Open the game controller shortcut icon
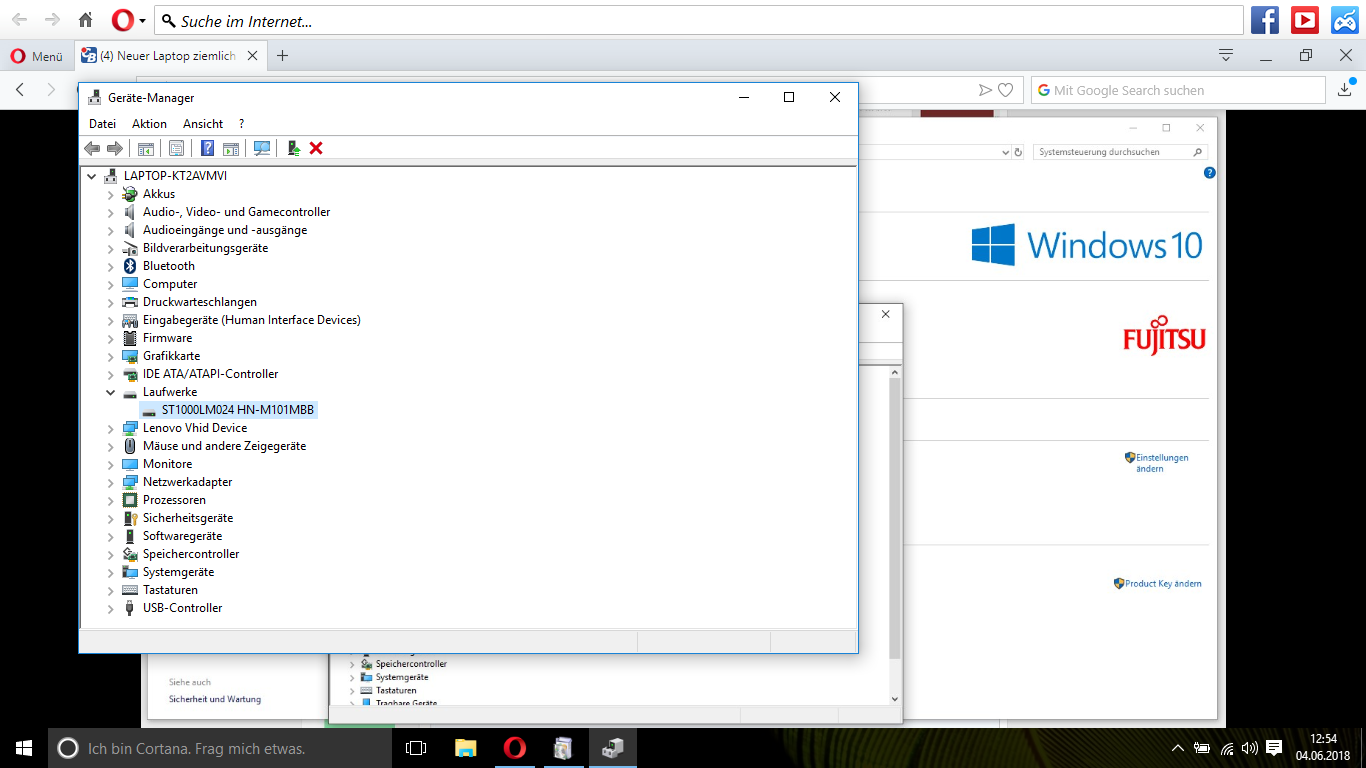1366x768 pixels. (x=1345, y=20)
